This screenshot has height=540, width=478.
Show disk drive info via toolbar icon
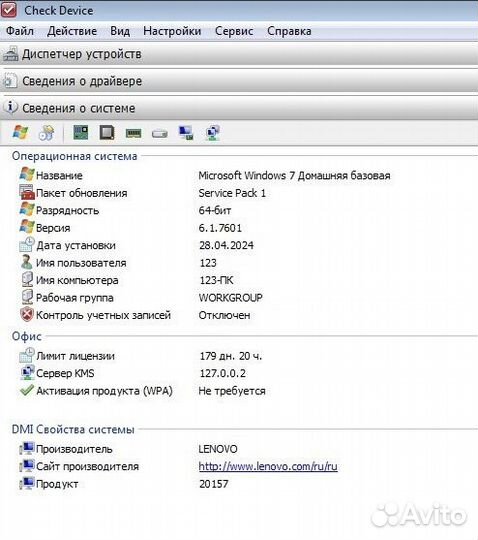point(160,133)
